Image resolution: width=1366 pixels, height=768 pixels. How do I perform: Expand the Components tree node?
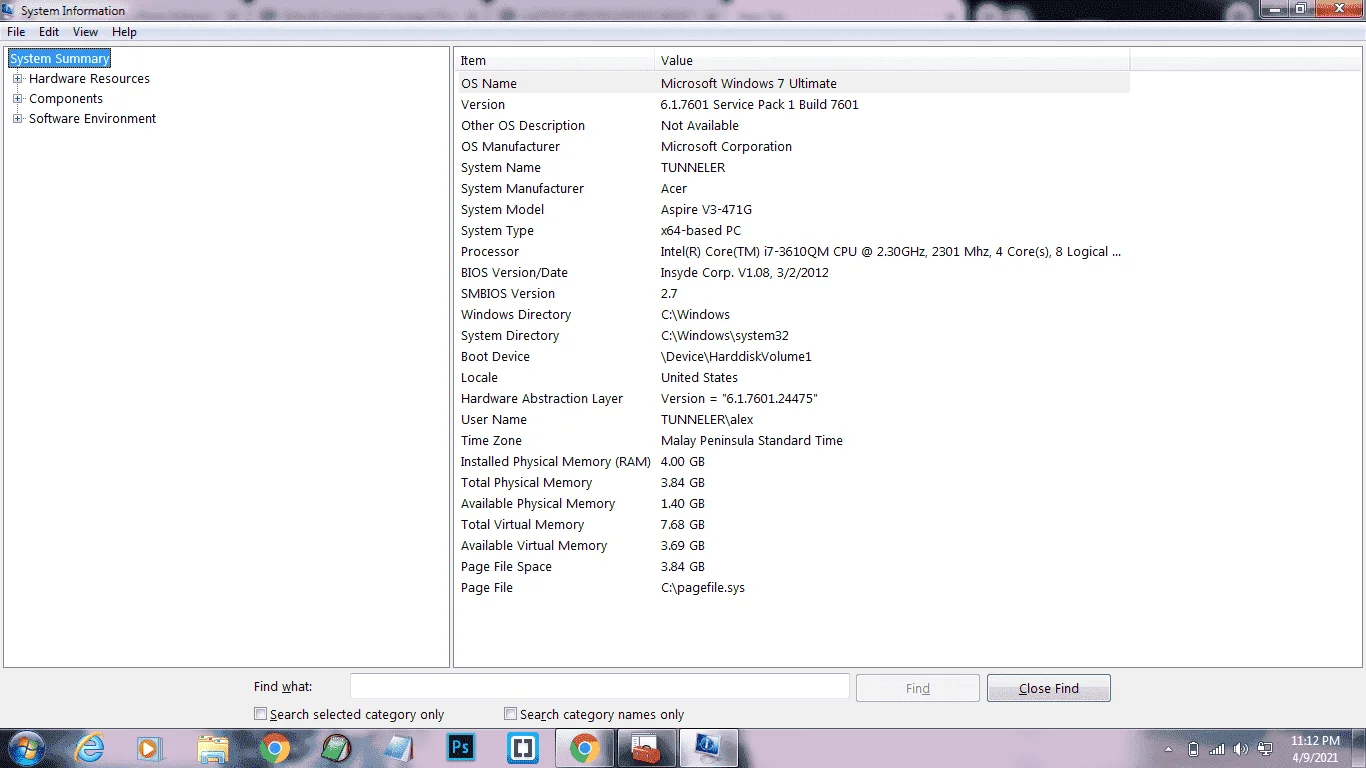pos(17,99)
